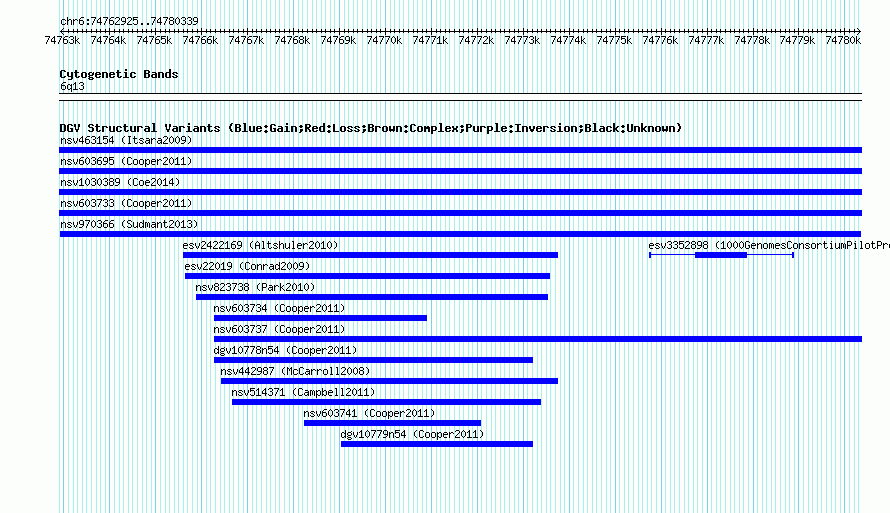Click the 74780k ruler tick label
This screenshot has width=890, height=513.
point(843,40)
